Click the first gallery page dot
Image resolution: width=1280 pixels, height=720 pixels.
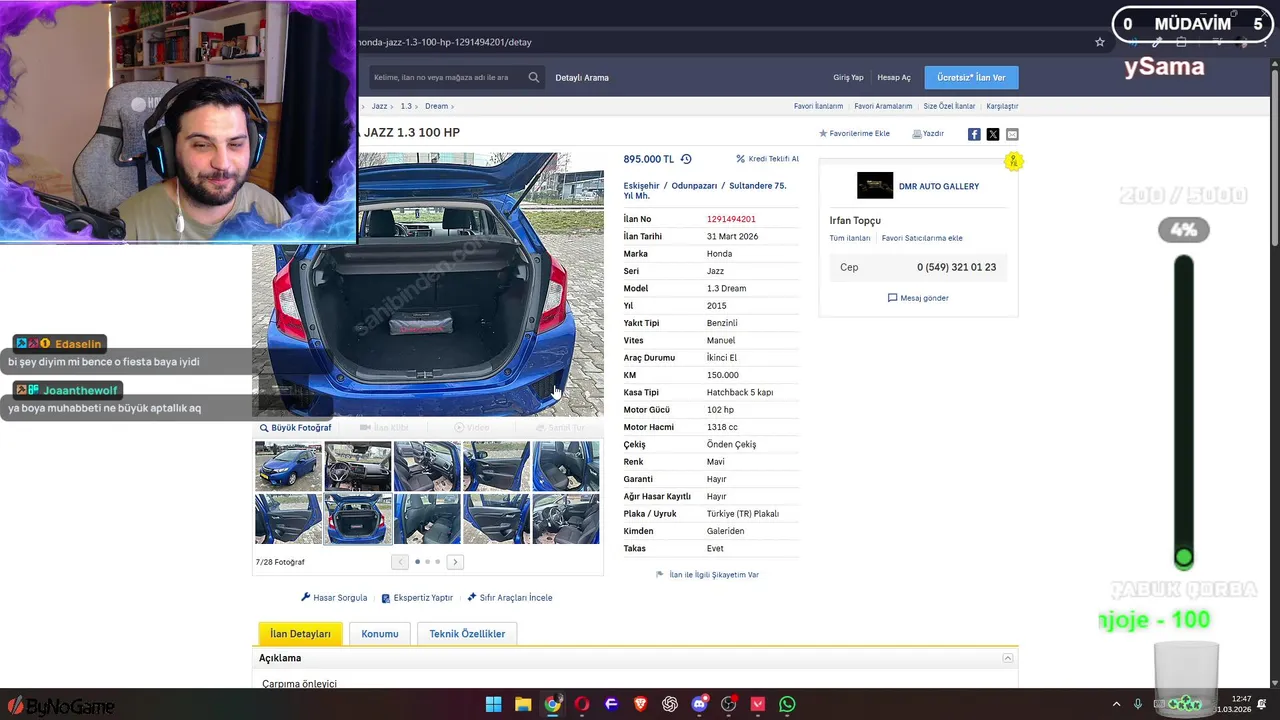417,562
